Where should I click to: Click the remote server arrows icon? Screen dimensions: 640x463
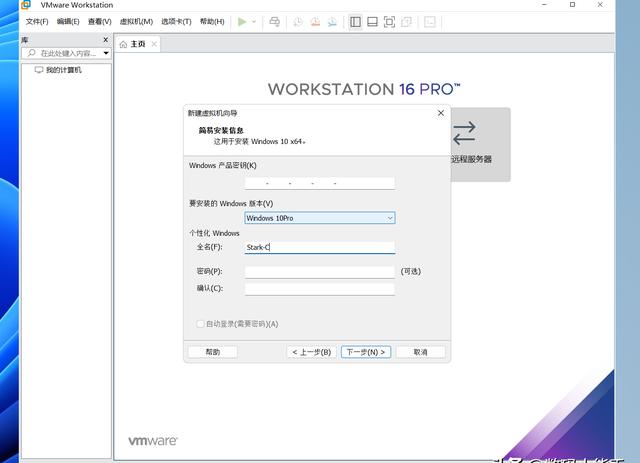click(x=464, y=133)
